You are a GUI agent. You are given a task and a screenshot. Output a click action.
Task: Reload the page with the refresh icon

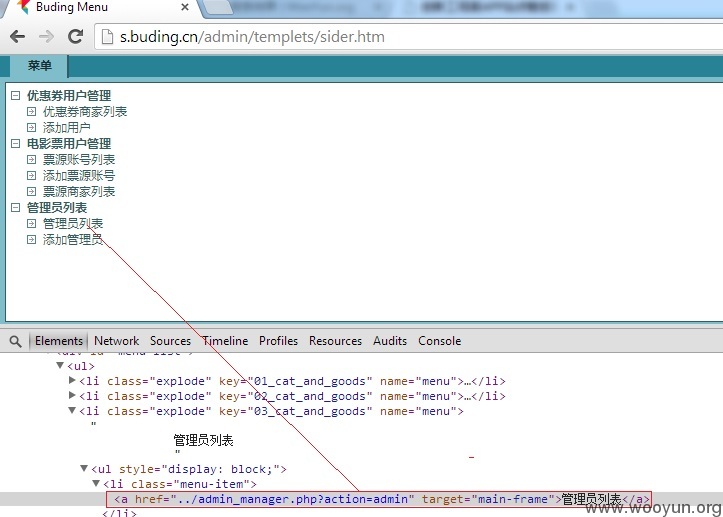75,36
